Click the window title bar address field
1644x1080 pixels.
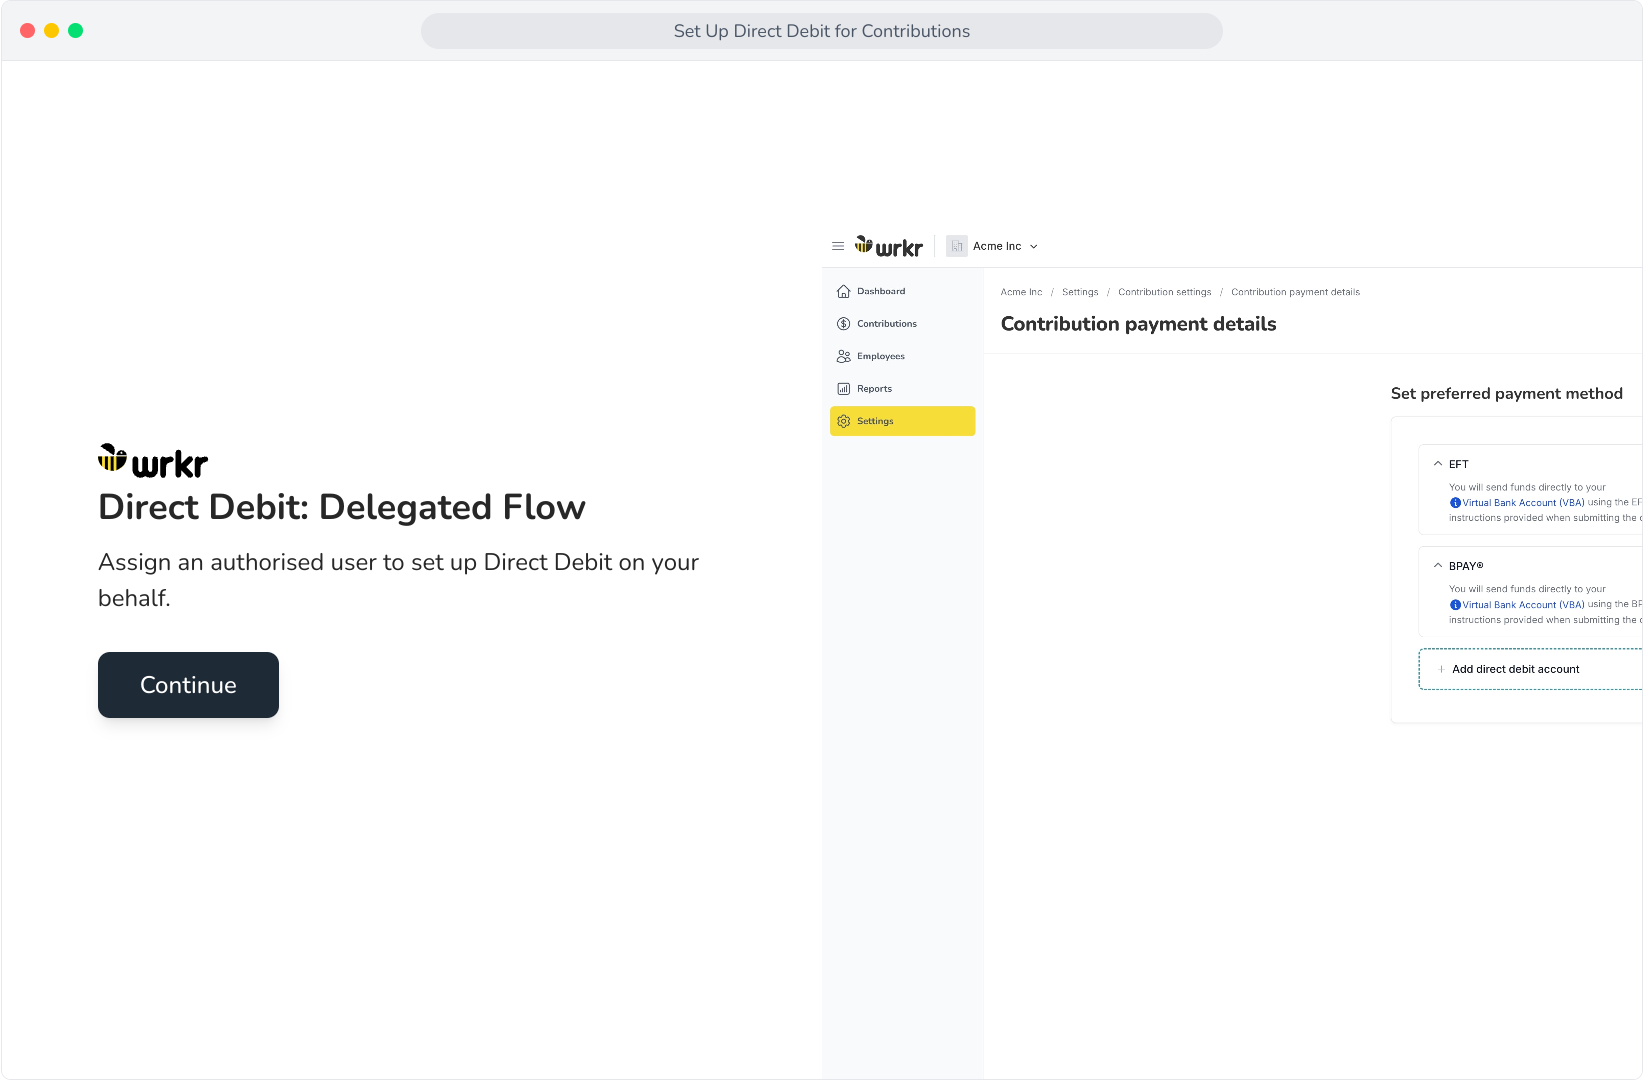(821, 31)
